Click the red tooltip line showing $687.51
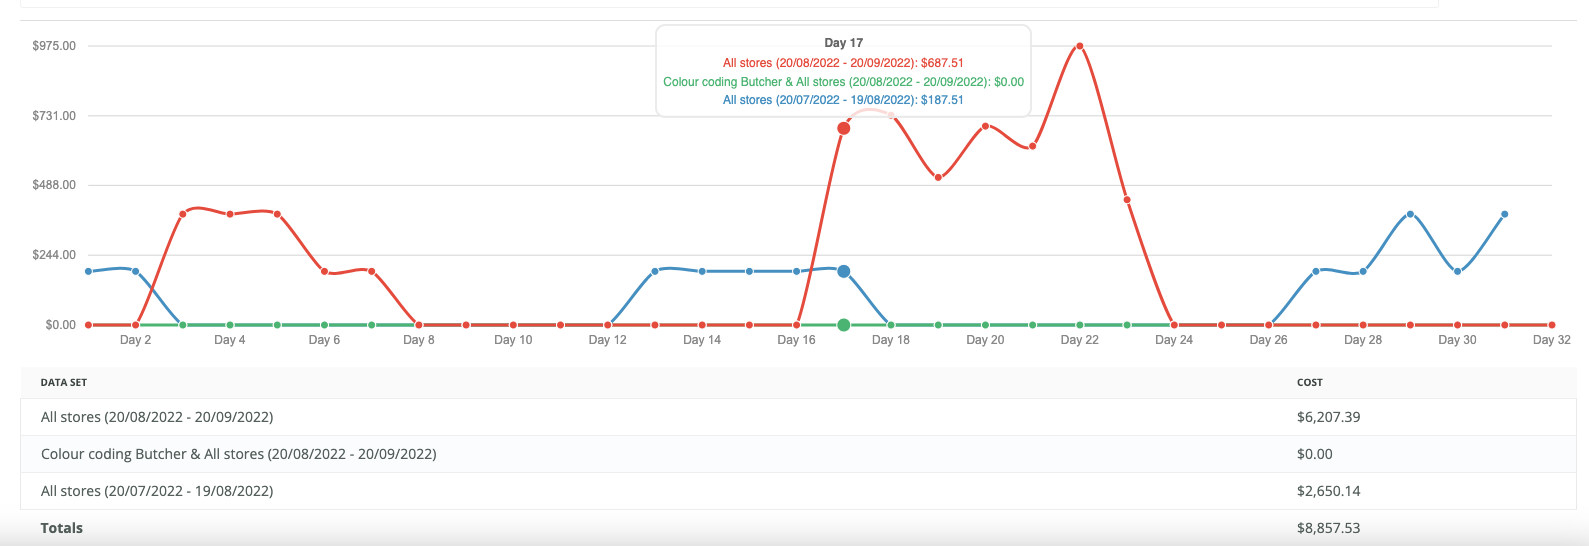1589x546 pixels. [844, 63]
